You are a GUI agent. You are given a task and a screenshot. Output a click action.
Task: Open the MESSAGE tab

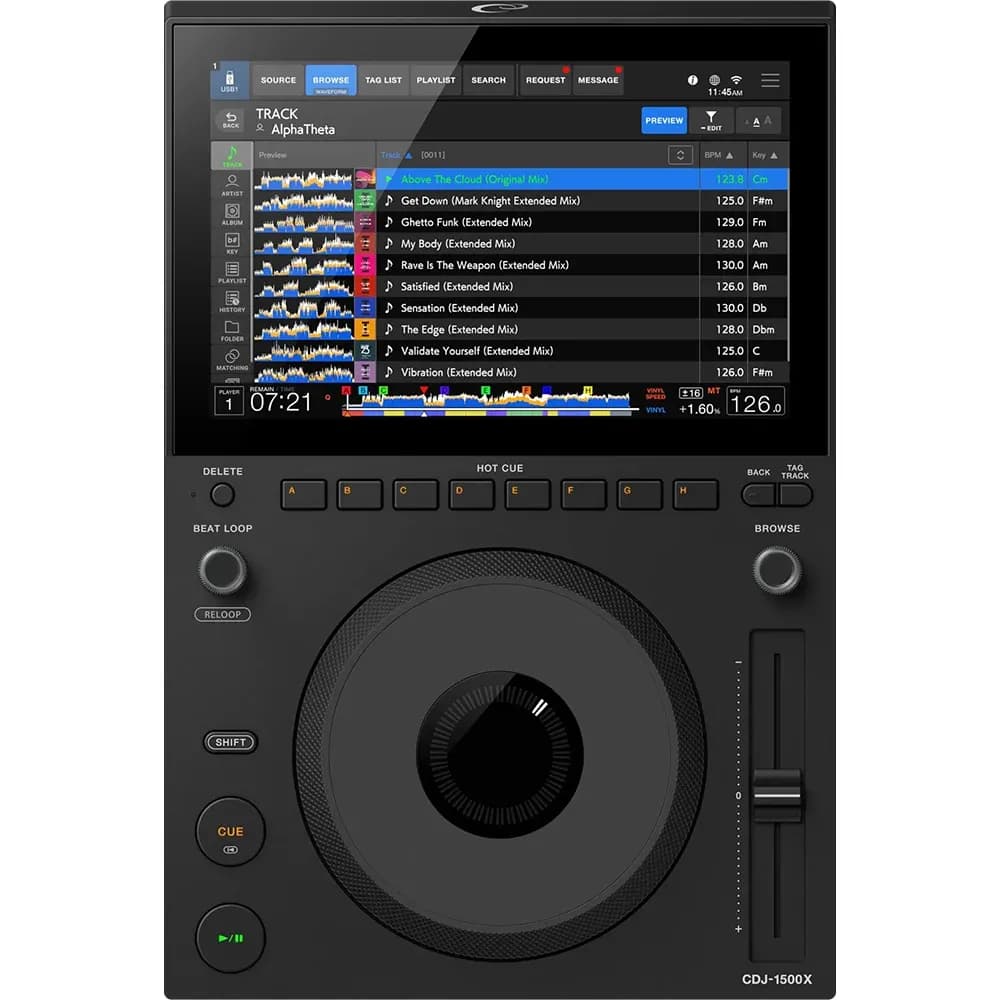pos(598,80)
